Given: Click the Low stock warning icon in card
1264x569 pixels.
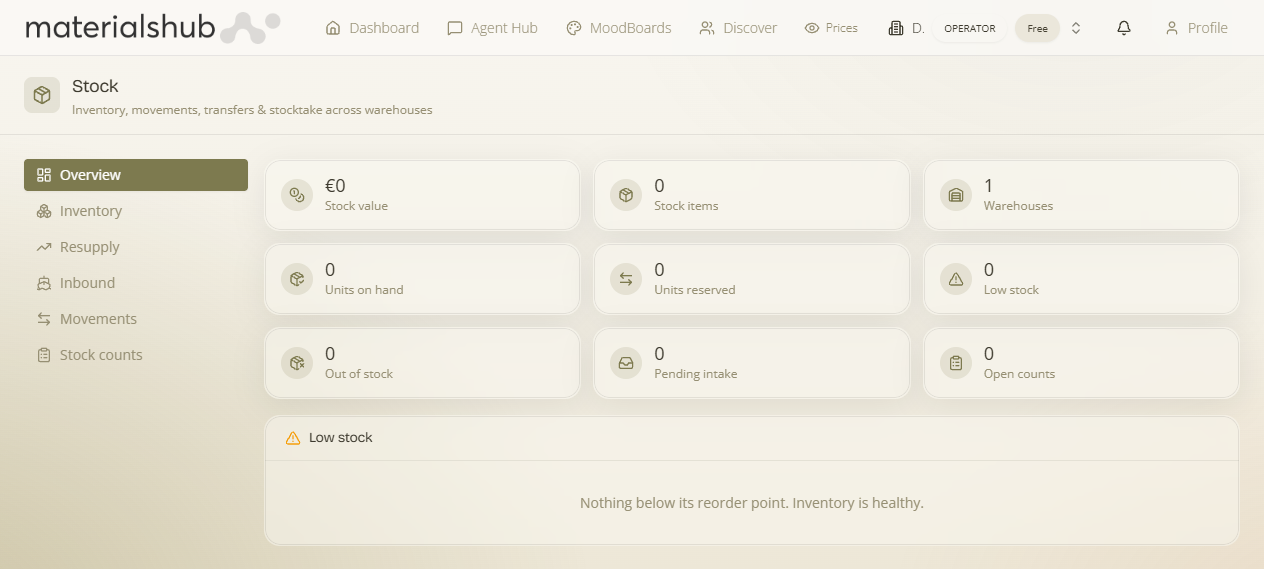Looking at the screenshot, I should pyautogui.click(x=956, y=279).
